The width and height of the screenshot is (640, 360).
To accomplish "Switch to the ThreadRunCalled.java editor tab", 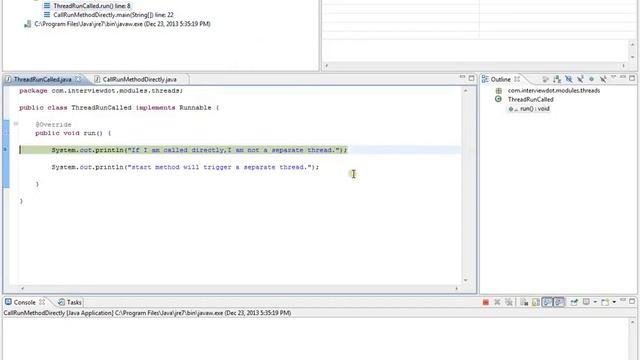I will point(42,79).
